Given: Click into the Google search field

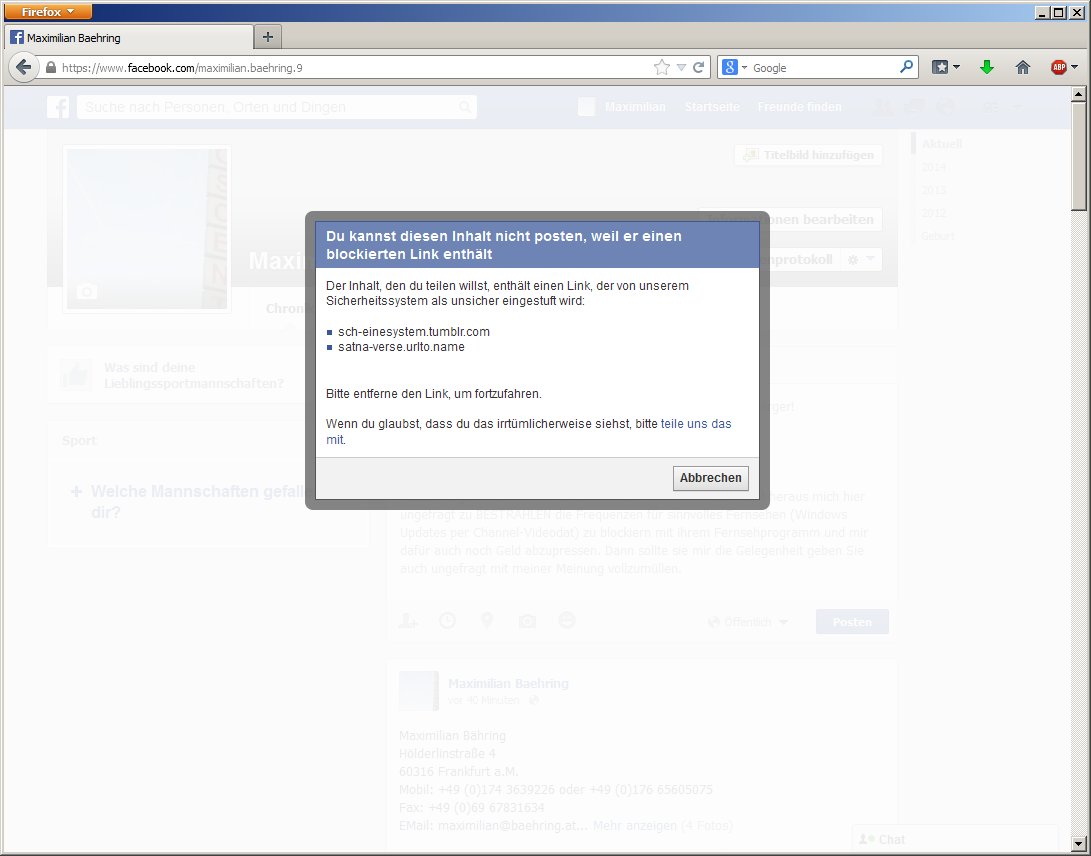Looking at the screenshot, I should coord(822,67).
